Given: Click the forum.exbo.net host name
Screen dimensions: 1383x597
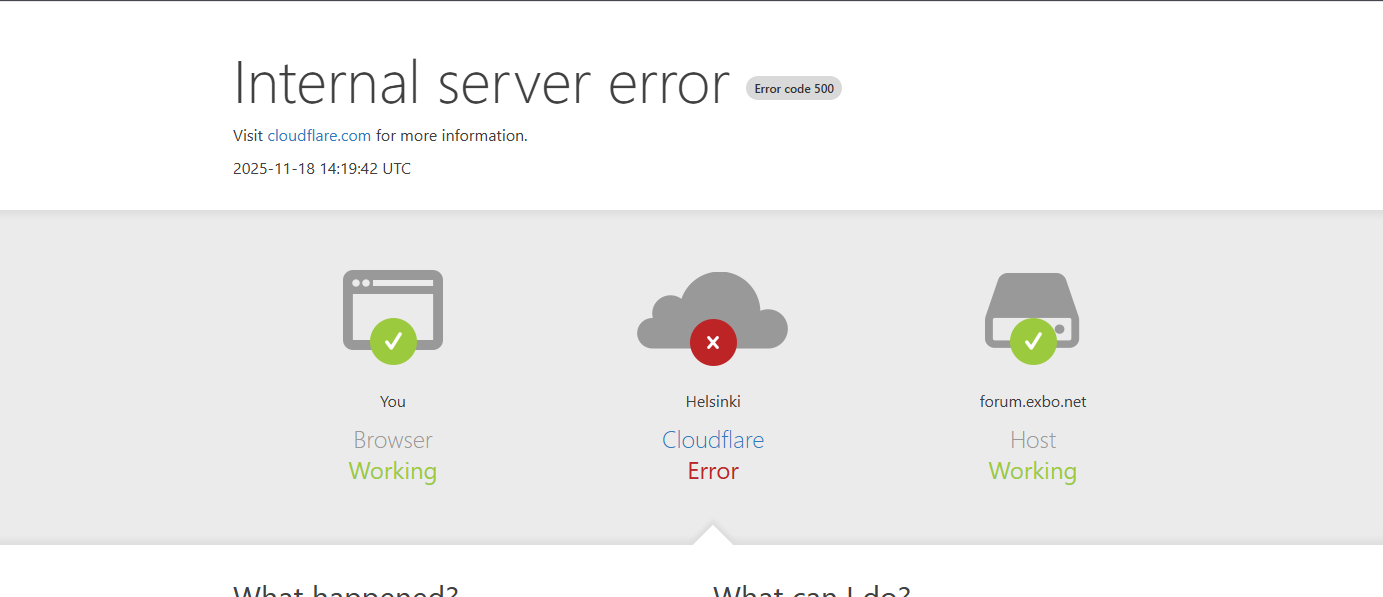Looking at the screenshot, I should [1033, 402].
